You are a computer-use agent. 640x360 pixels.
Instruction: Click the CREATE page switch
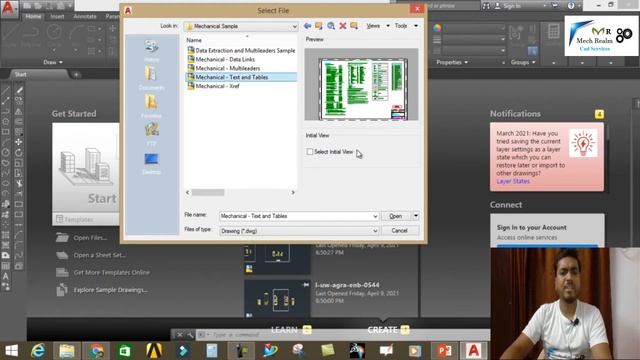[388, 330]
